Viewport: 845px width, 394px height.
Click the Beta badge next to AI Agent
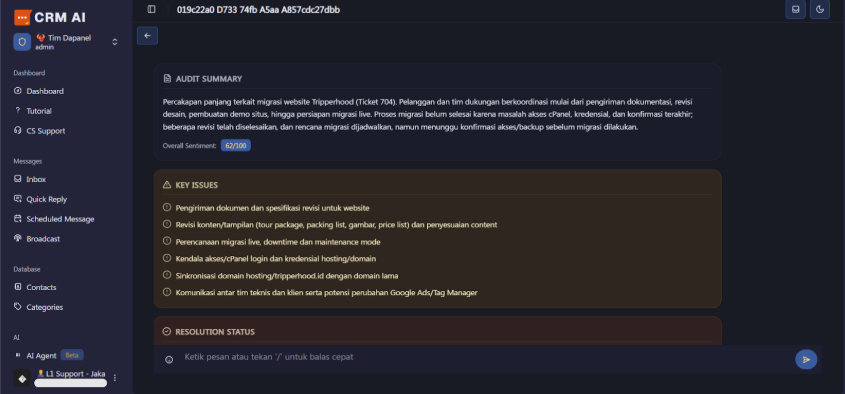click(72, 356)
